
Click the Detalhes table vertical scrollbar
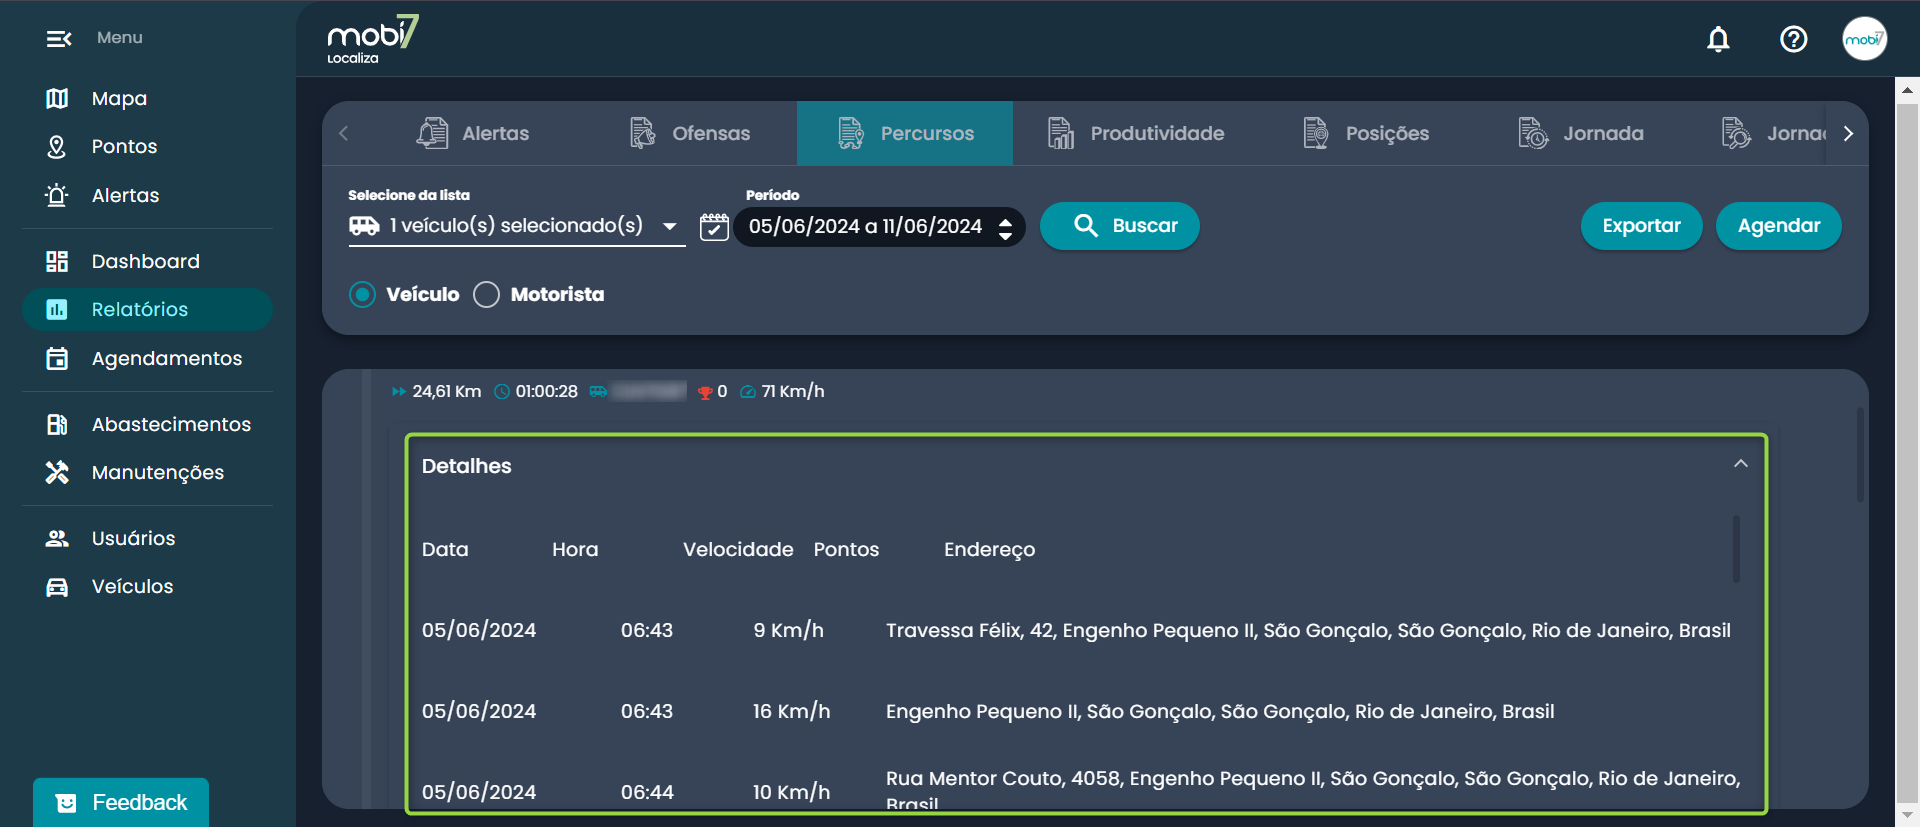(1736, 548)
